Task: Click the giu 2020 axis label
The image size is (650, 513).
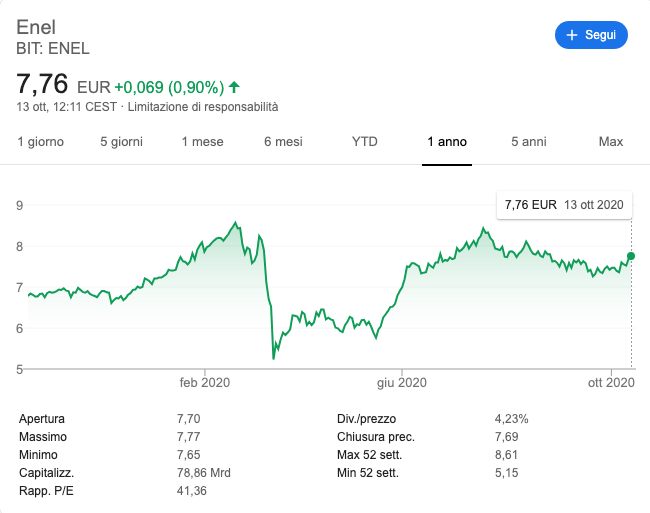Action: pos(402,382)
